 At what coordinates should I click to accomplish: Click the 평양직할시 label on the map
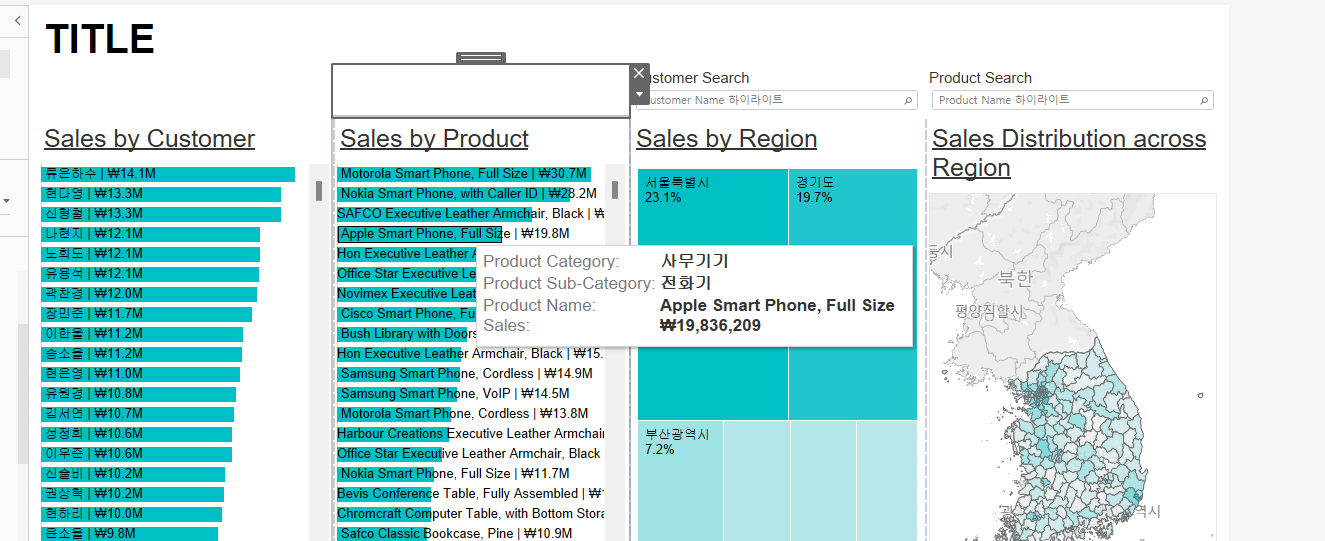[x=990, y=313]
